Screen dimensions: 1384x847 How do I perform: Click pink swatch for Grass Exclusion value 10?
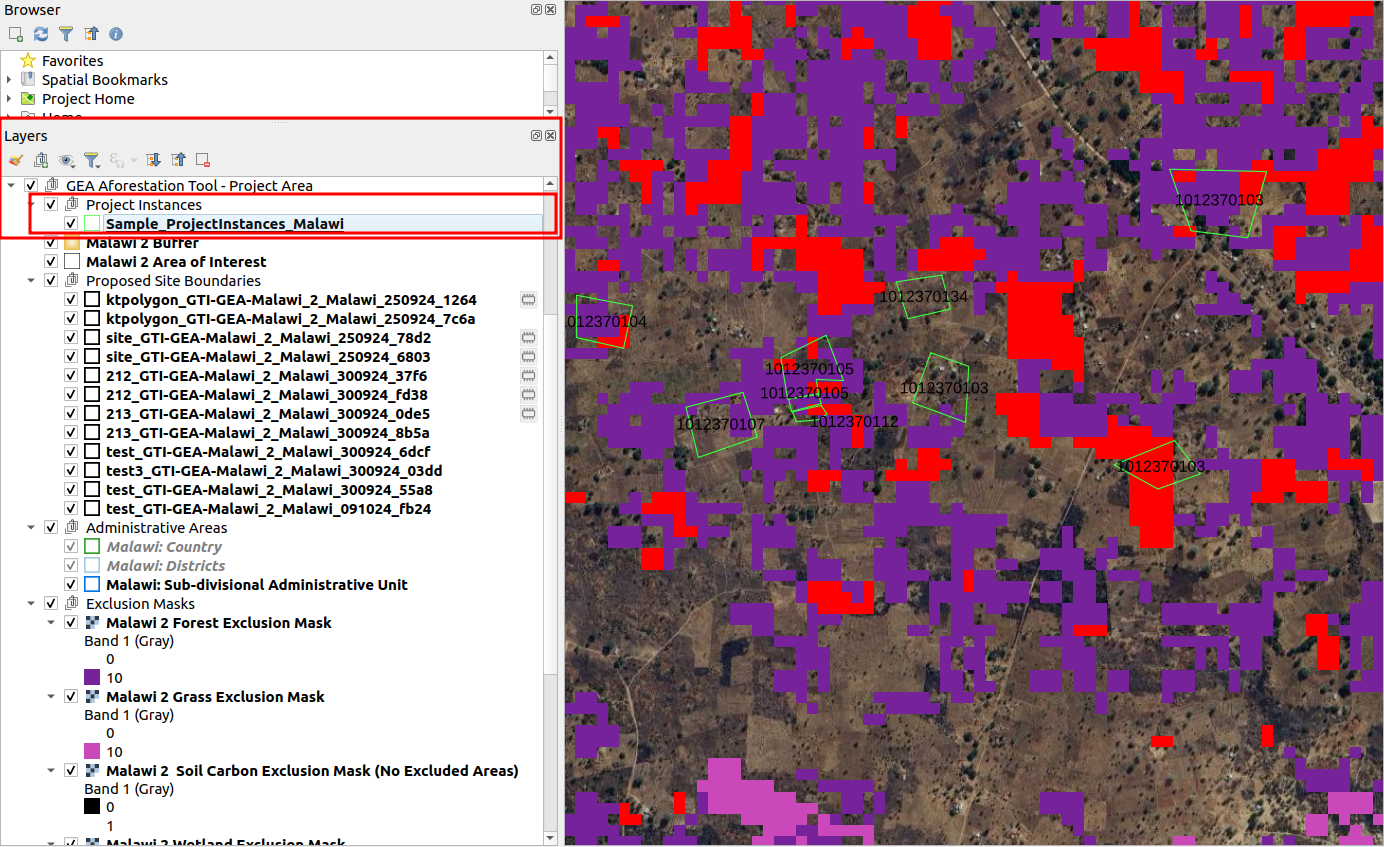[92, 752]
